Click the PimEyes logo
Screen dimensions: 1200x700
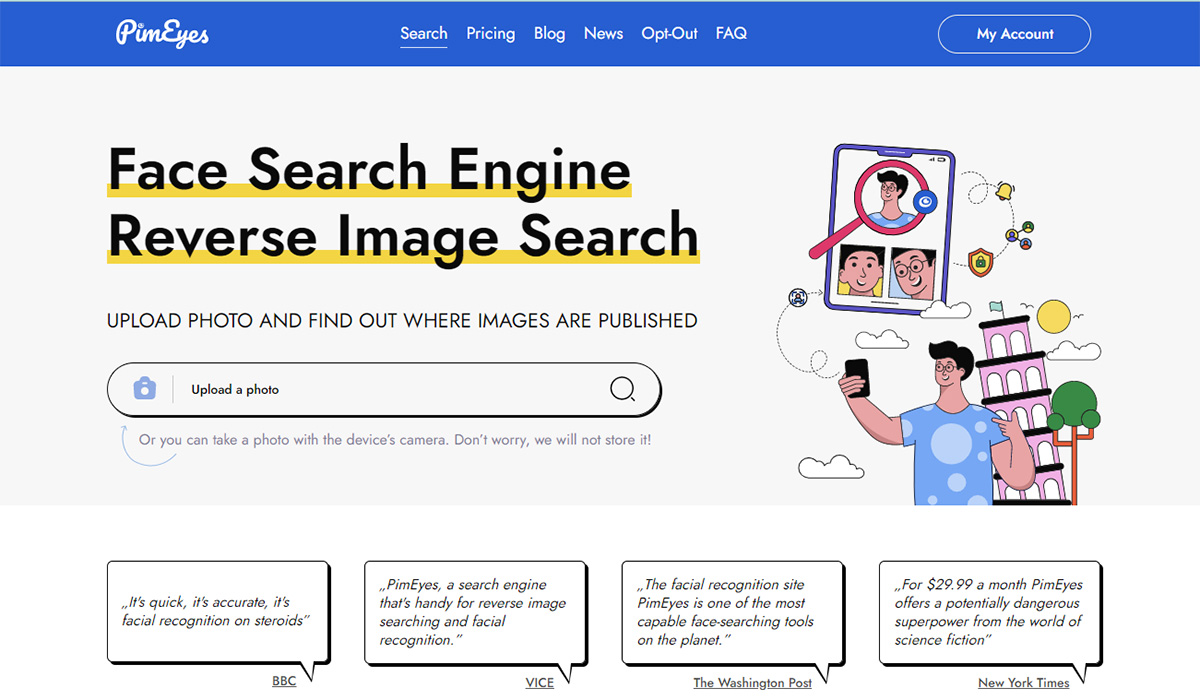click(162, 33)
